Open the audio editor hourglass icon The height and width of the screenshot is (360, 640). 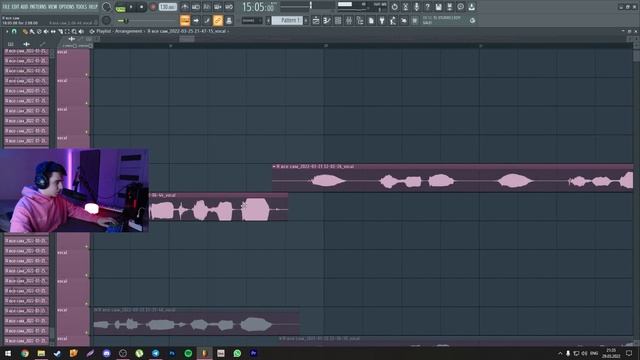pos(405,7)
